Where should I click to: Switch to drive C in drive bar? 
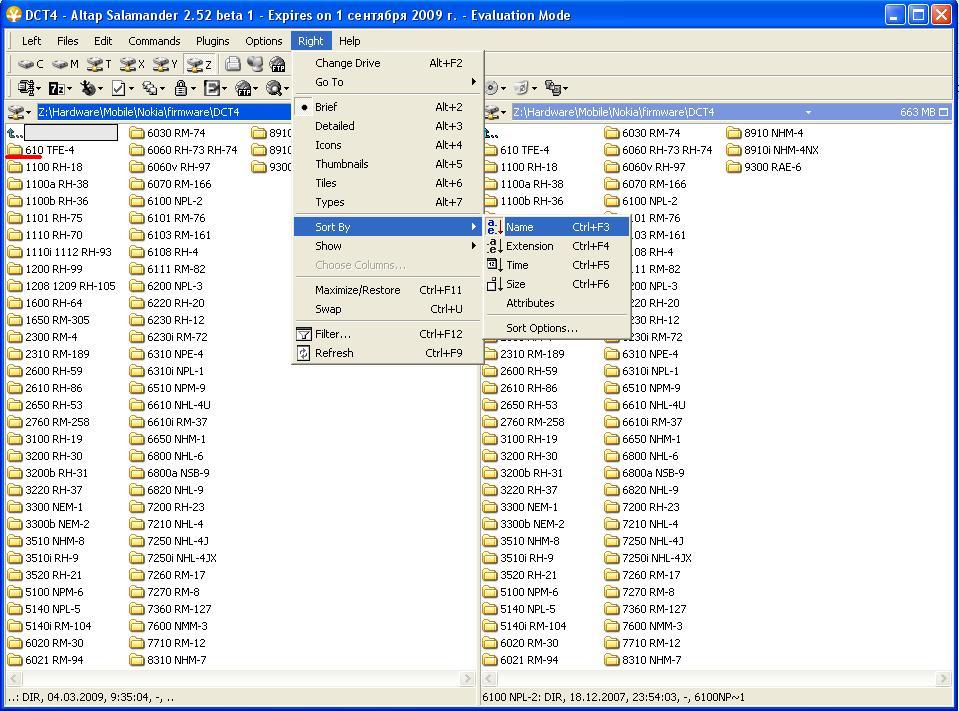31,64
